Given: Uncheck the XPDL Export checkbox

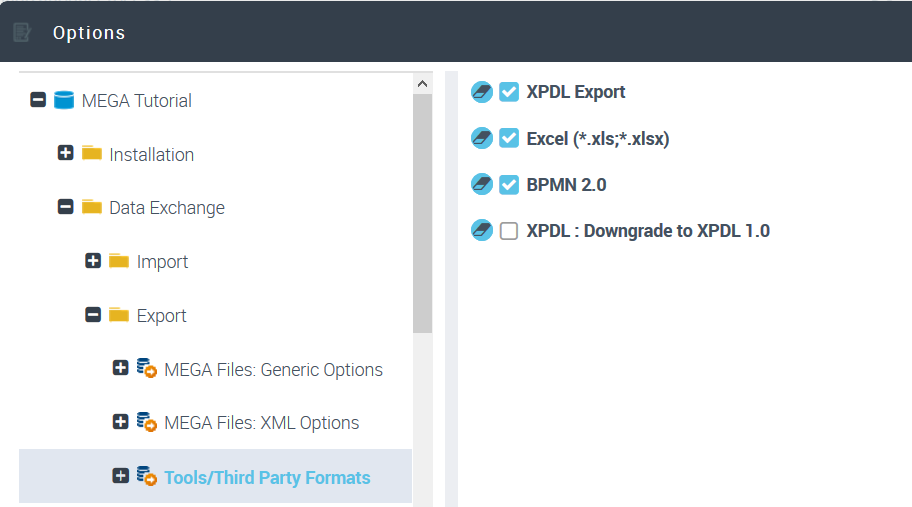Looking at the screenshot, I should [x=509, y=92].
